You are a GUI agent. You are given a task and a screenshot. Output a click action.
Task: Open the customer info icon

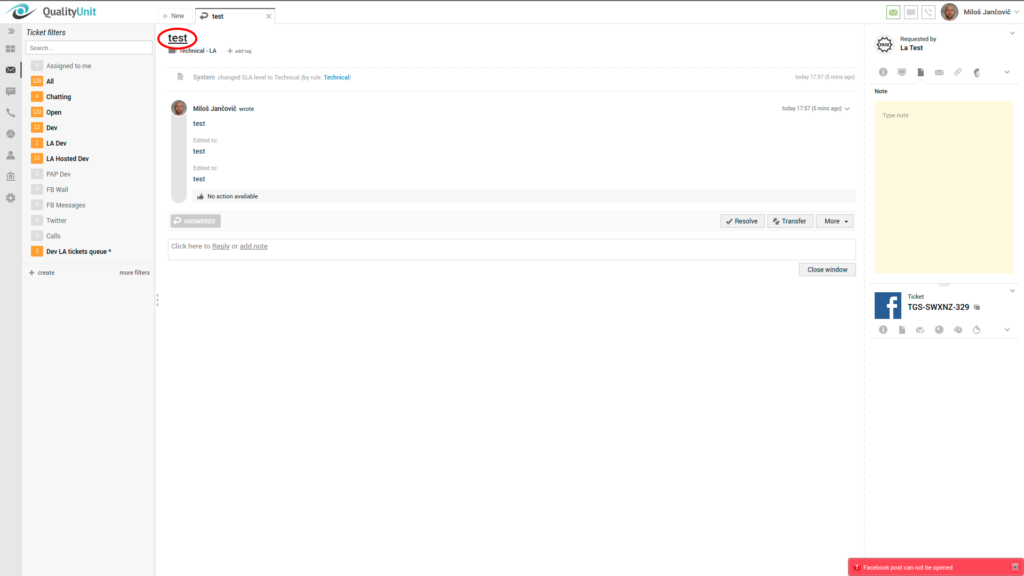pyautogui.click(x=883, y=72)
